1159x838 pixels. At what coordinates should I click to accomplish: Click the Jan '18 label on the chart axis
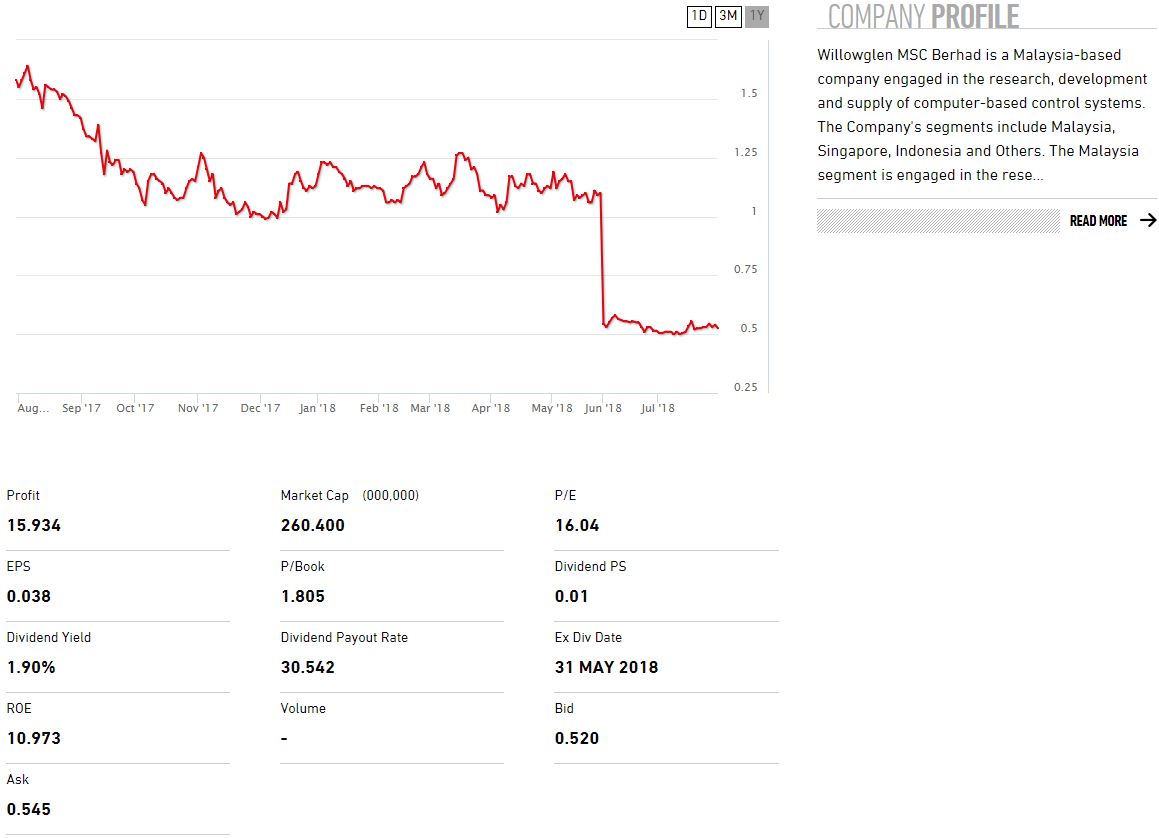317,408
